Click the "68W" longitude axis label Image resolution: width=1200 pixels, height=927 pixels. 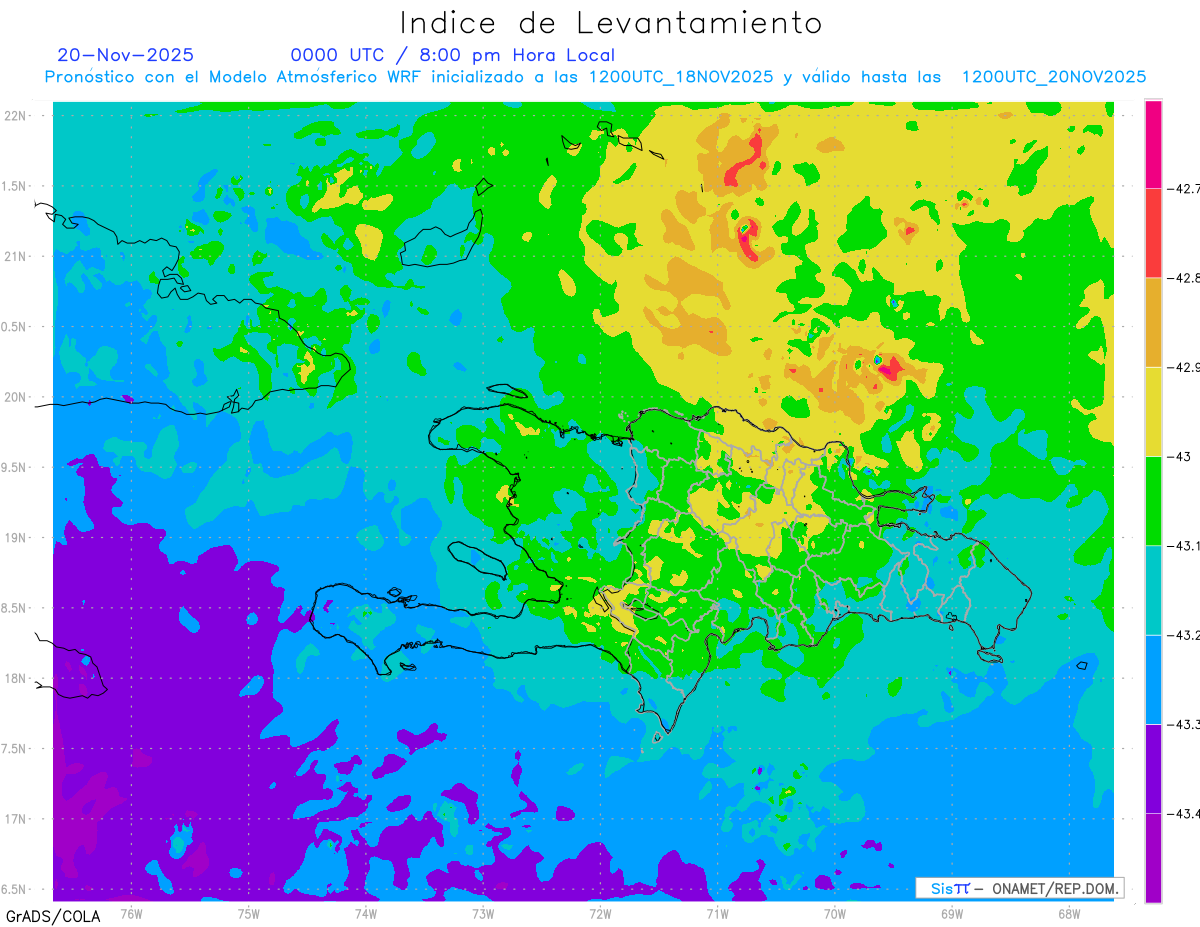(x=1069, y=913)
